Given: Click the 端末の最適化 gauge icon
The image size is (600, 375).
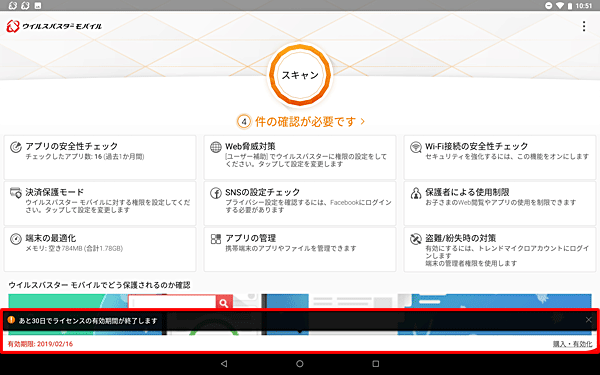Looking at the screenshot, I should (x=16, y=239).
